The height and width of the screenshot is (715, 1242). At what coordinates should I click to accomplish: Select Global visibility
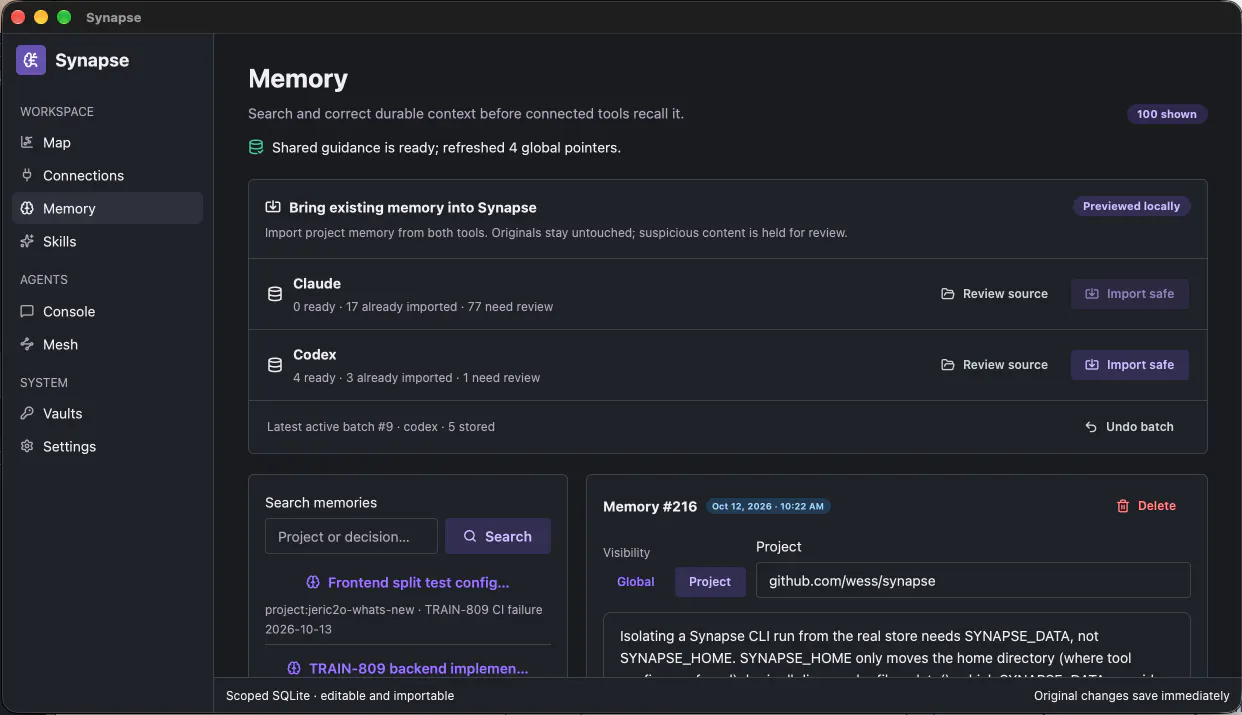click(x=636, y=582)
